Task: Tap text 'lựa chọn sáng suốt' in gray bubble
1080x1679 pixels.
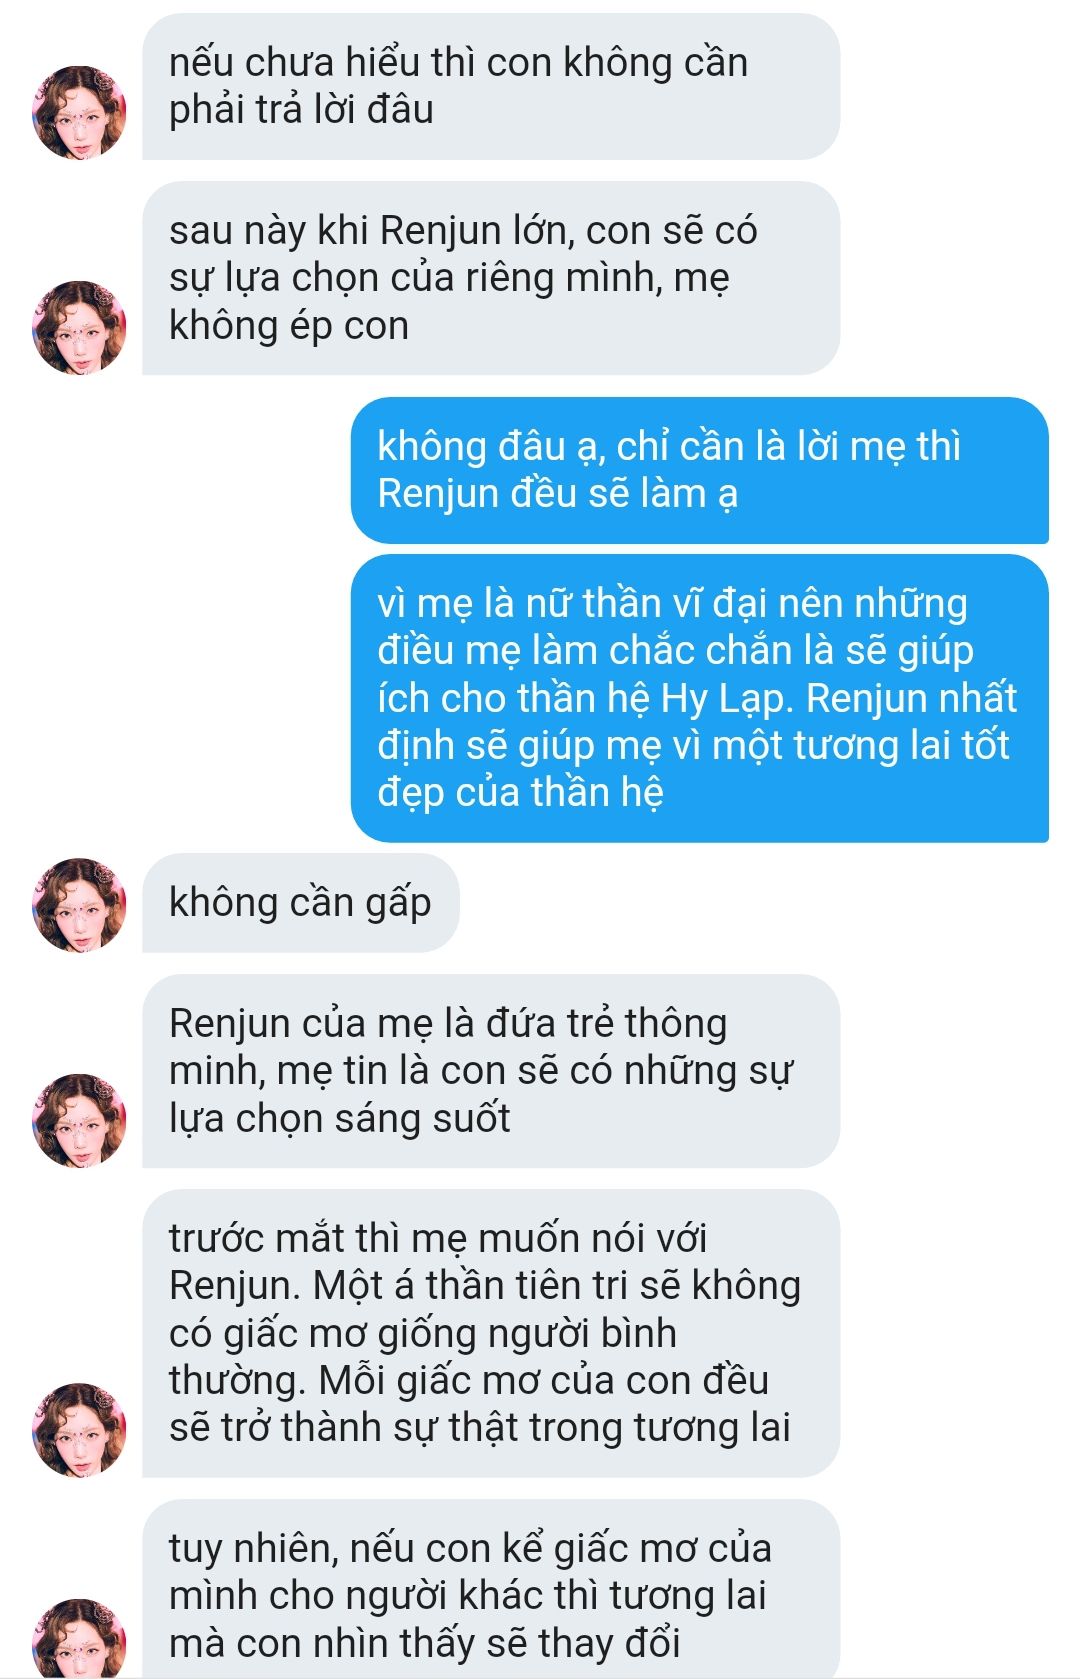Action: coord(340,1118)
